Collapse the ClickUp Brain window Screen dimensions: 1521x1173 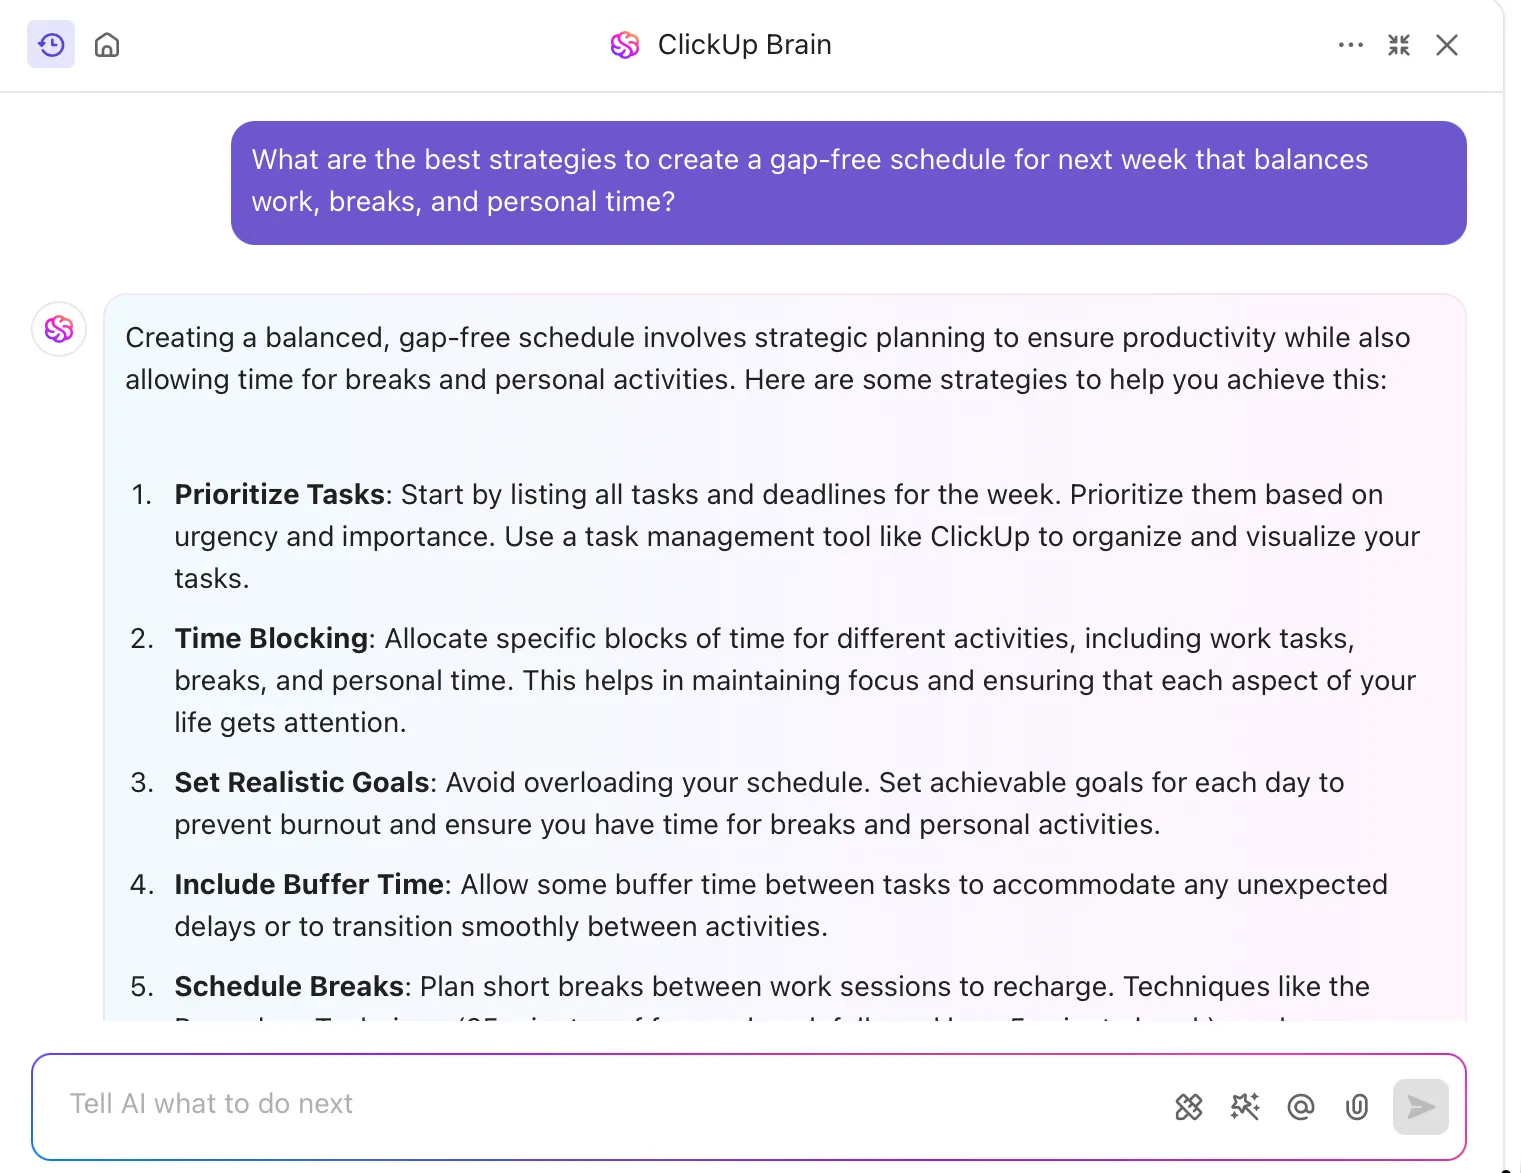click(1399, 45)
